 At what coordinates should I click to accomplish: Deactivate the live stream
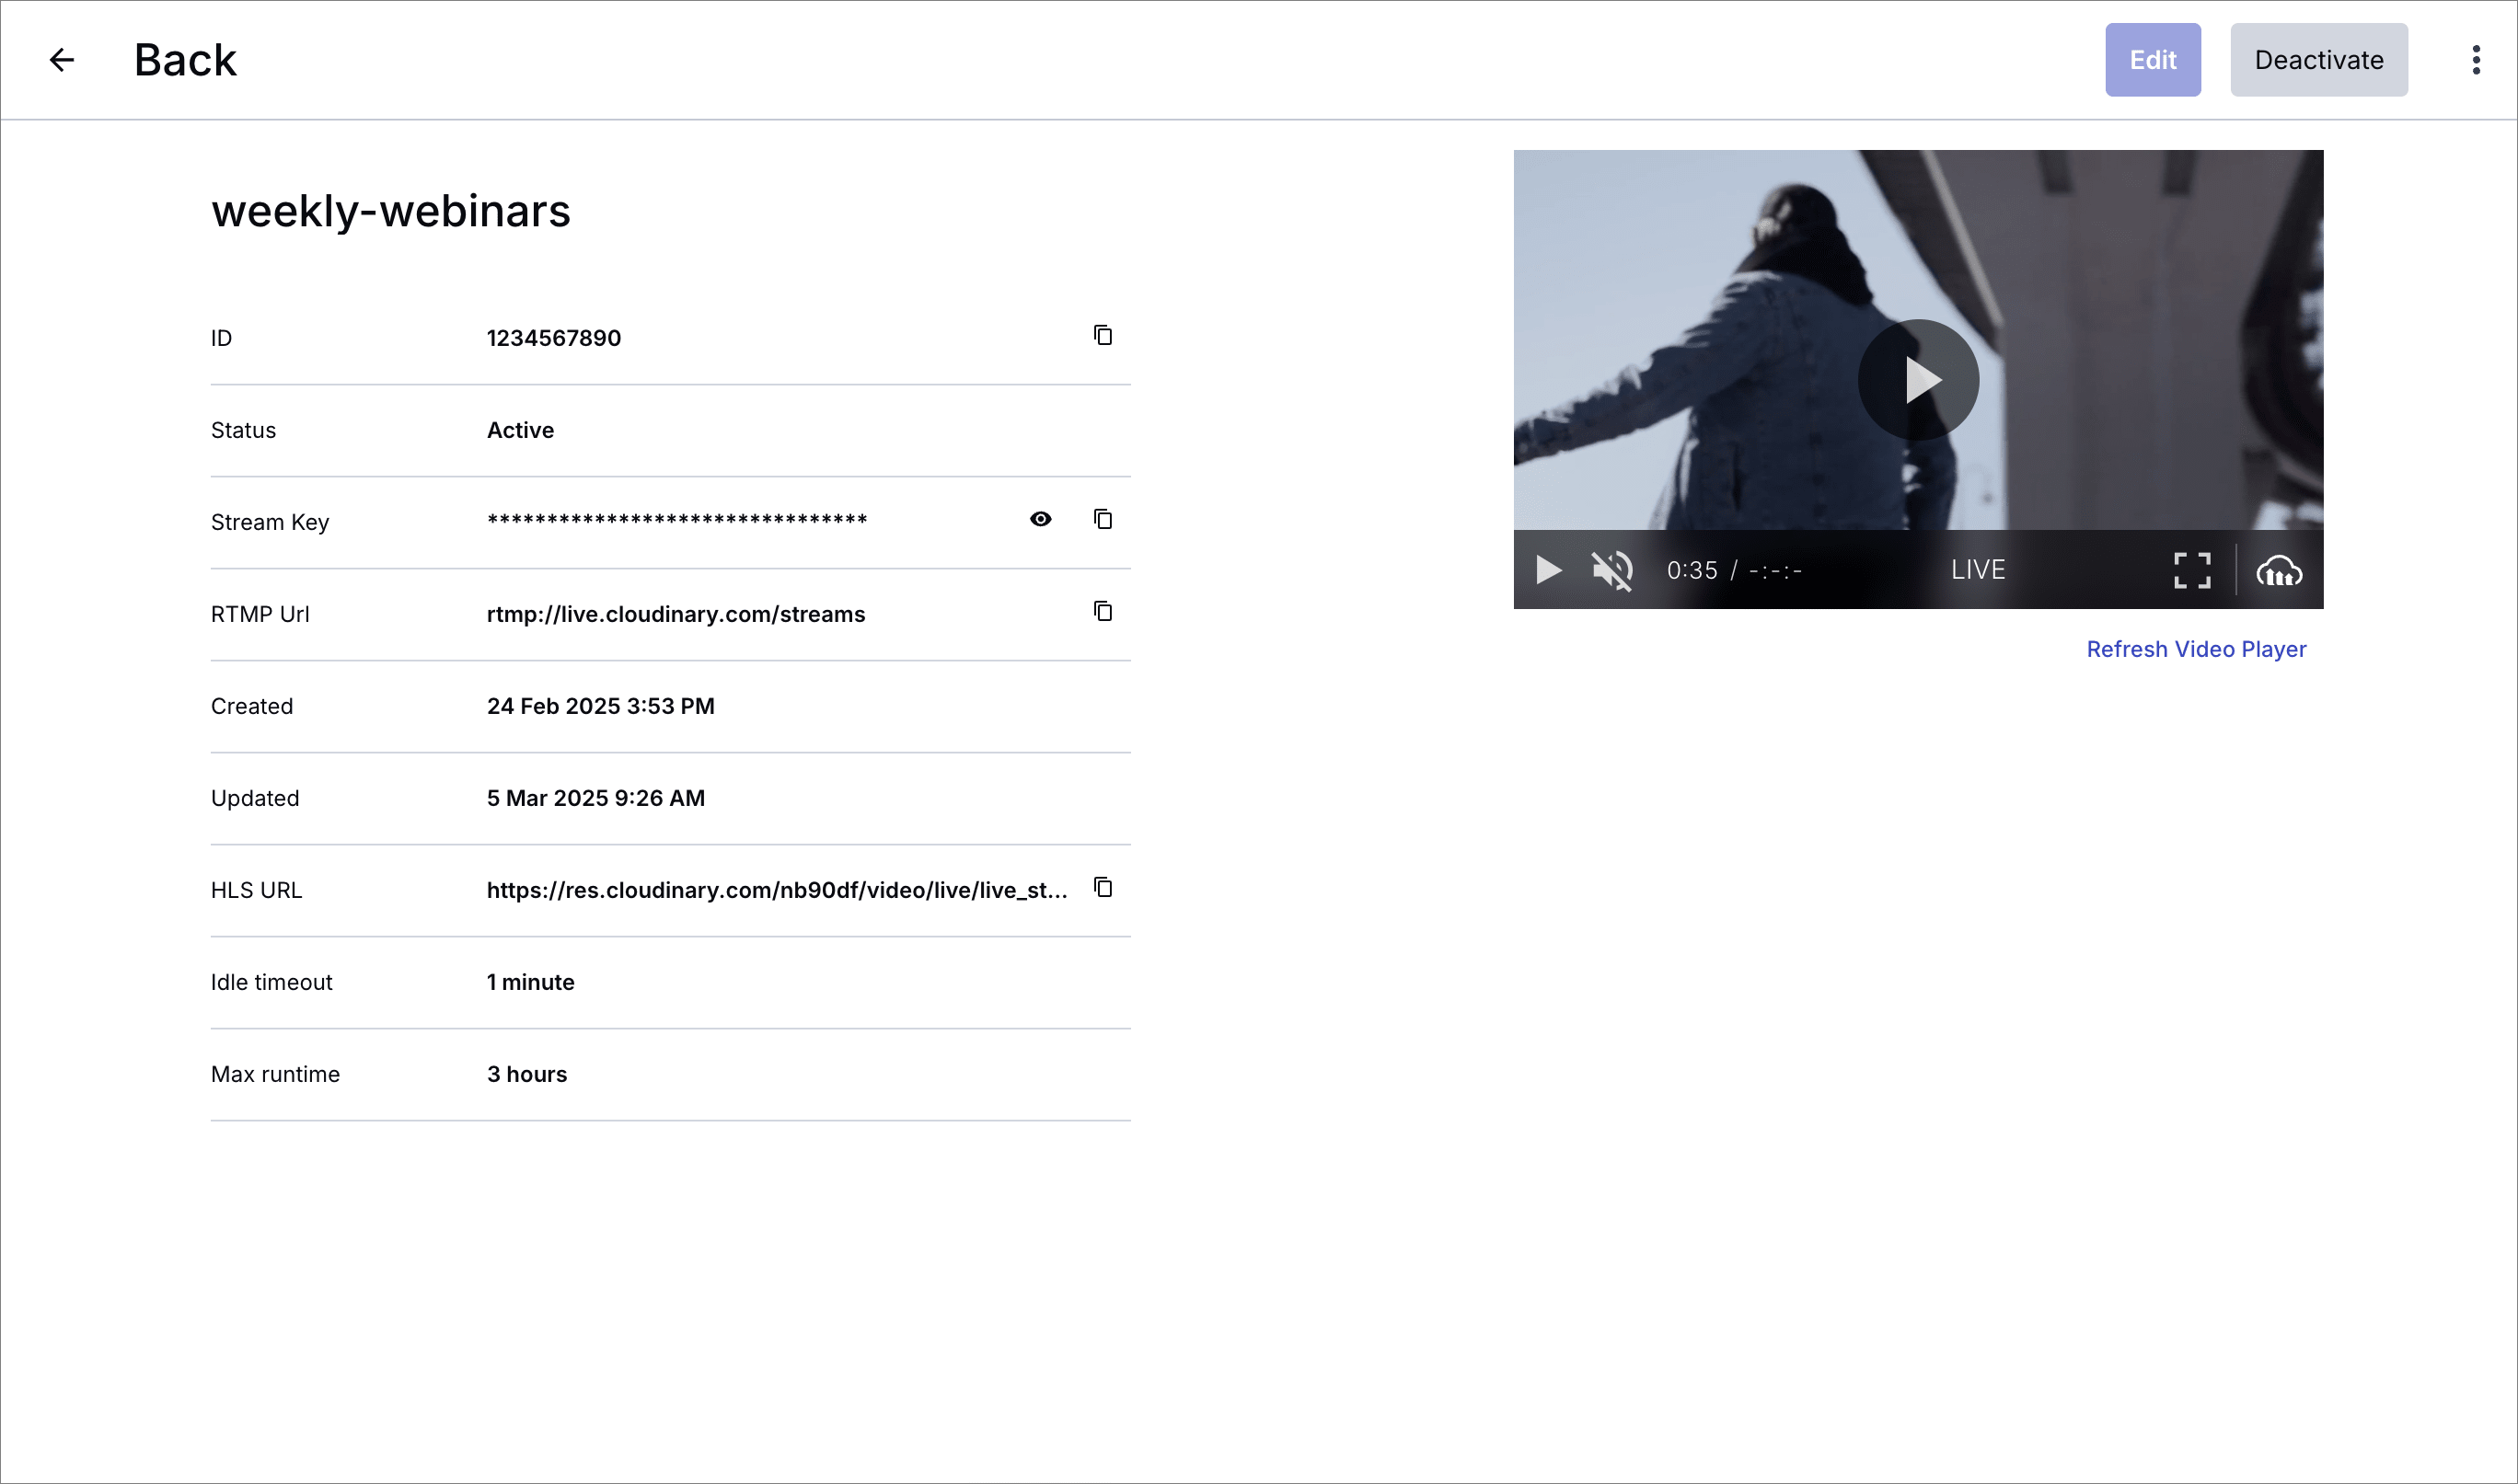pos(2319,60)
